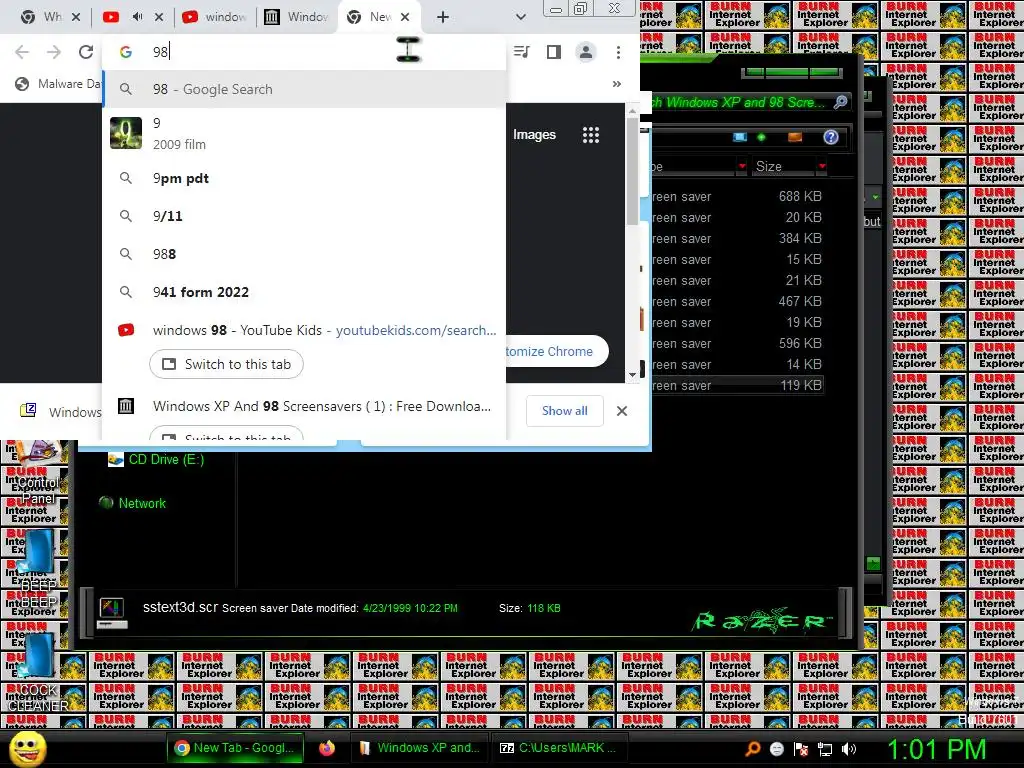Select the 119 KB screen saver row

click(x=737, y=385)
